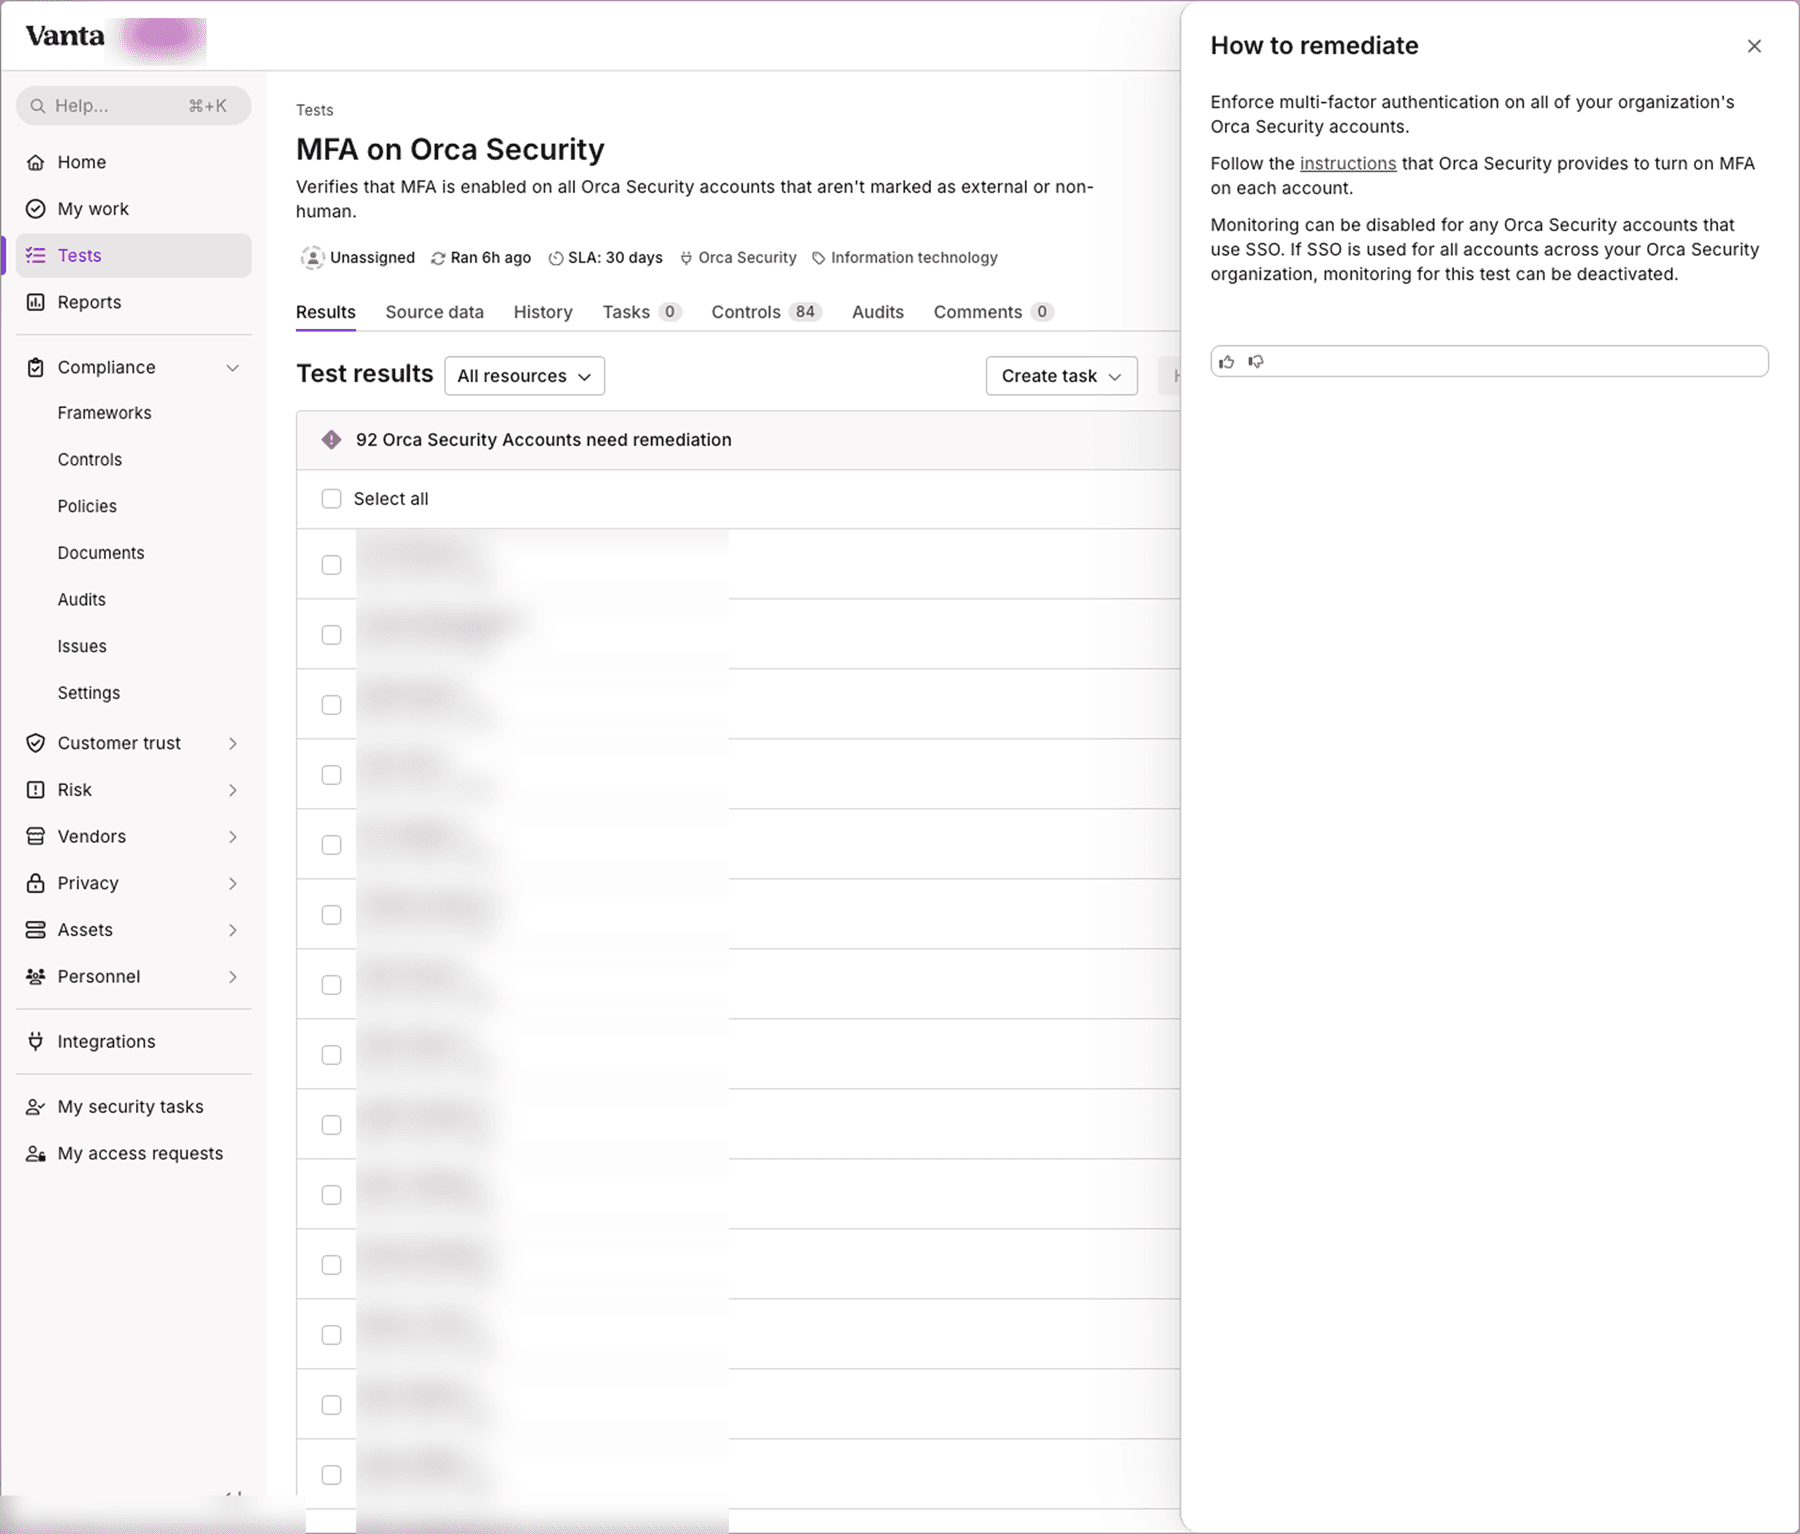This screenshot has height=1534, width=1800.
Task: Open My access requests
Action: tap(134, 1153)
